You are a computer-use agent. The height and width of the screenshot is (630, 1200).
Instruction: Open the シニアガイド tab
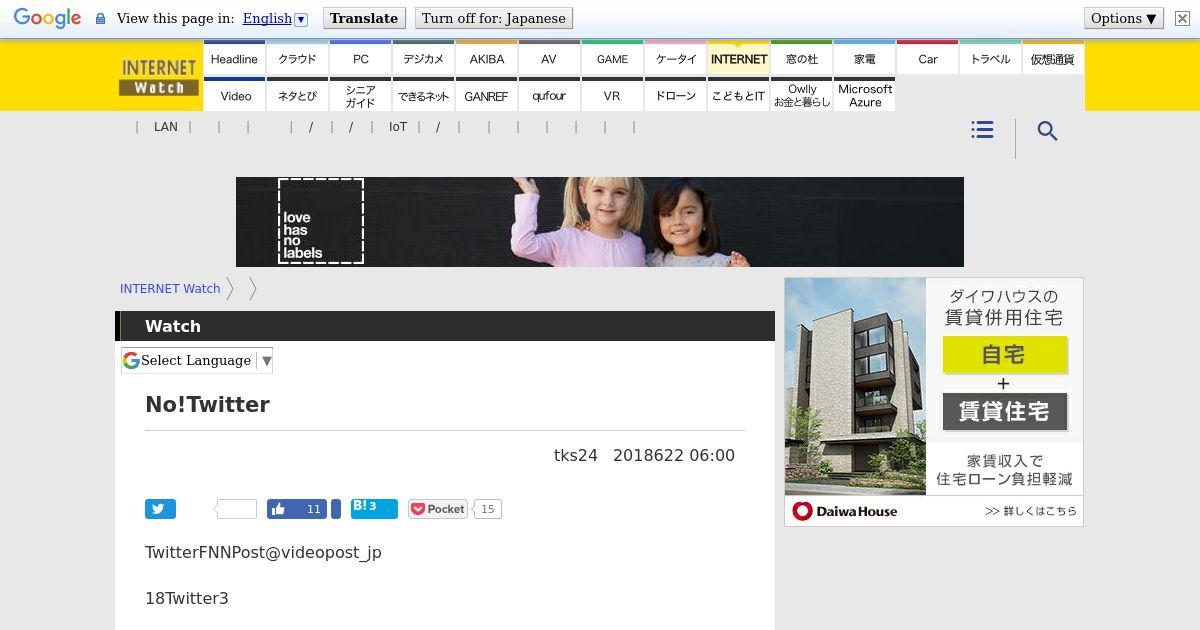(x=360, y=95)
